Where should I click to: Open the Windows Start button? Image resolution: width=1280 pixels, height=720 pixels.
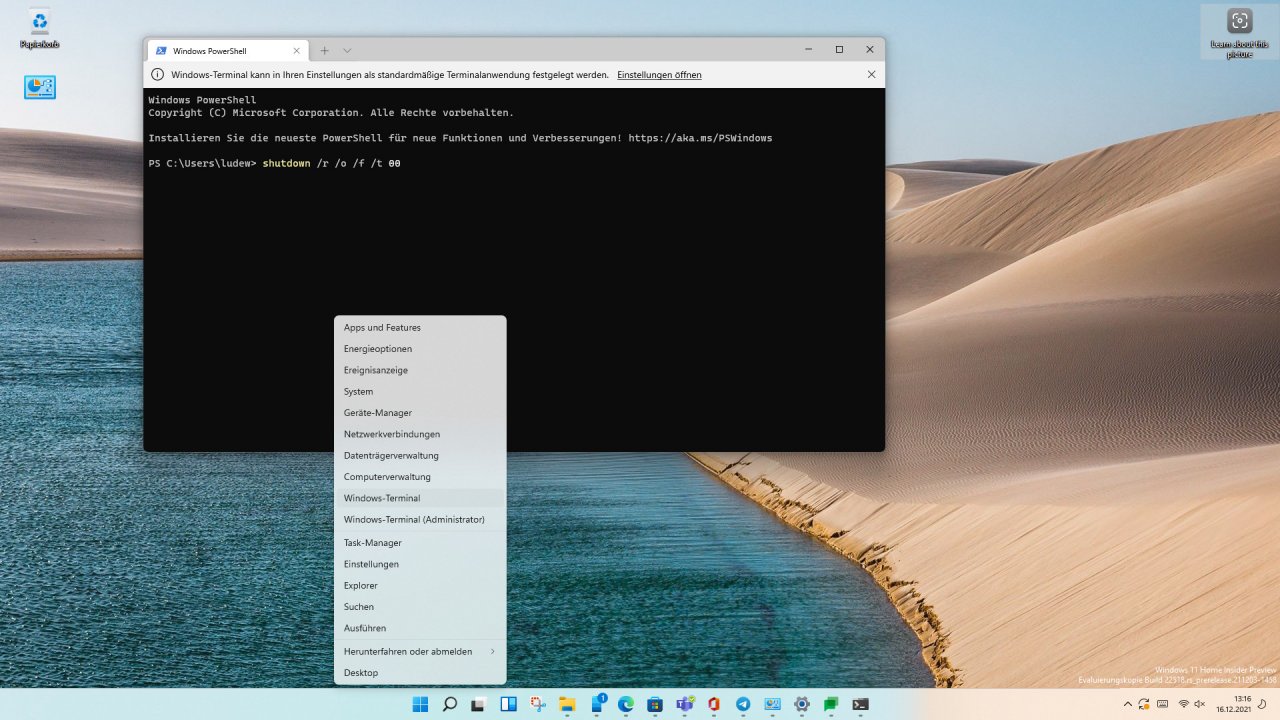421,704
